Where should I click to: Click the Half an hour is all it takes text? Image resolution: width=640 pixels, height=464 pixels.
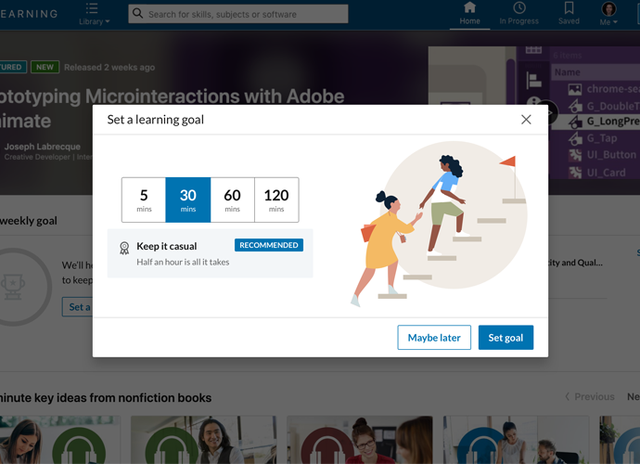pos(183,262)
